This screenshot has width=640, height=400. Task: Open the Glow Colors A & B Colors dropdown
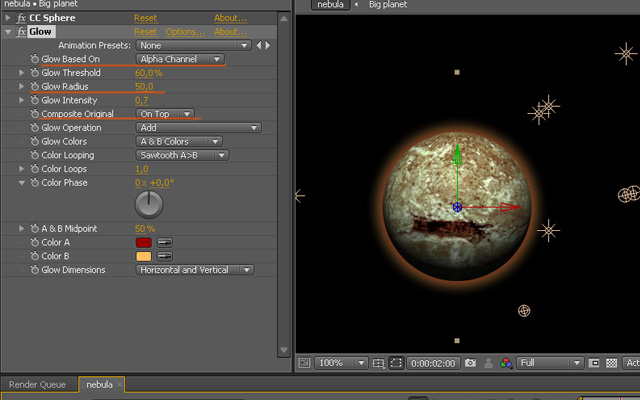179,142
